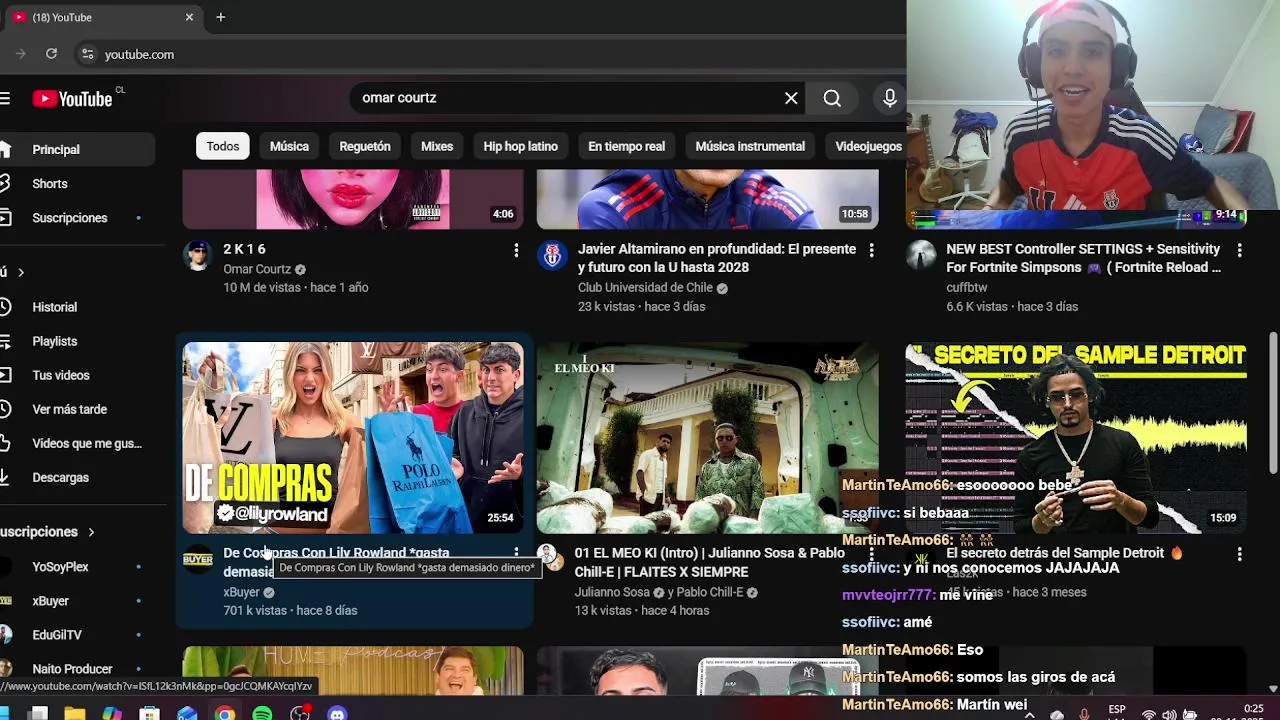Open more options for 'El secreto detrás del Sample Detroit'
Image resolution: width=1280 pixels, height=720 pixels.
(x=1239, y=553)
